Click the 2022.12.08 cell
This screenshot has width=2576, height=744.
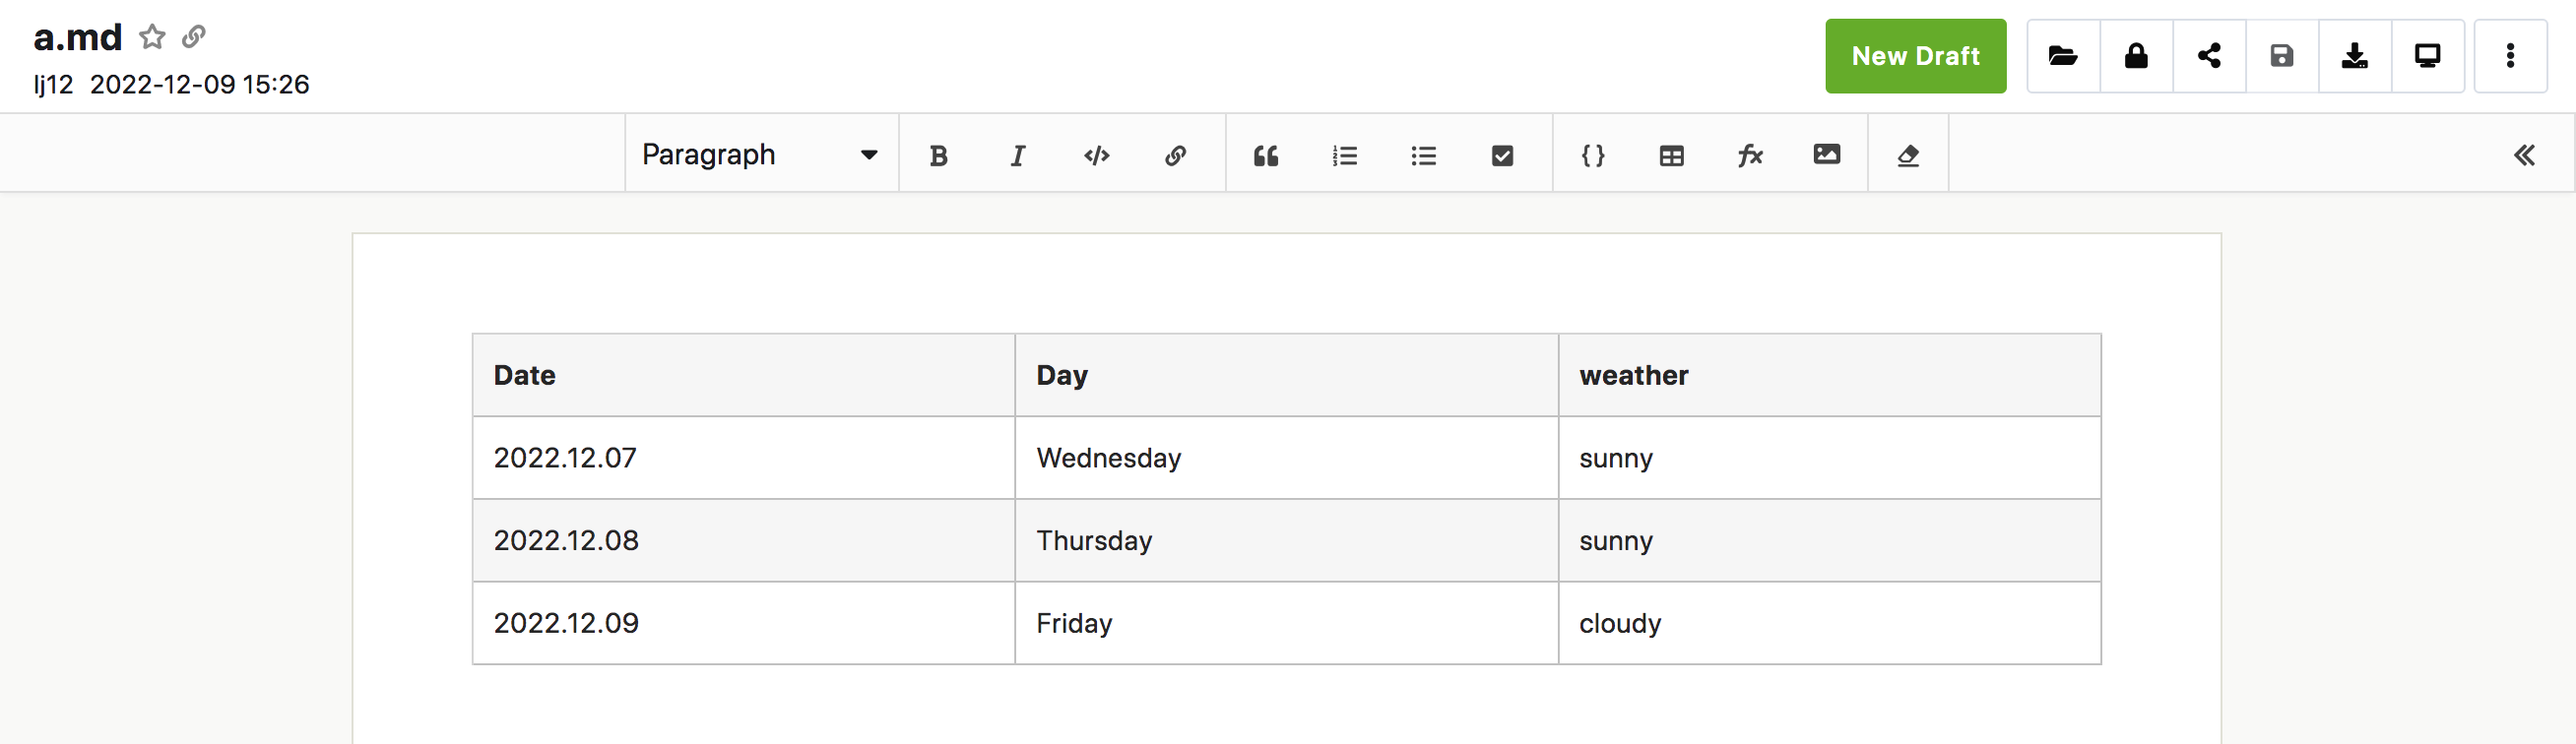point(743,541)
